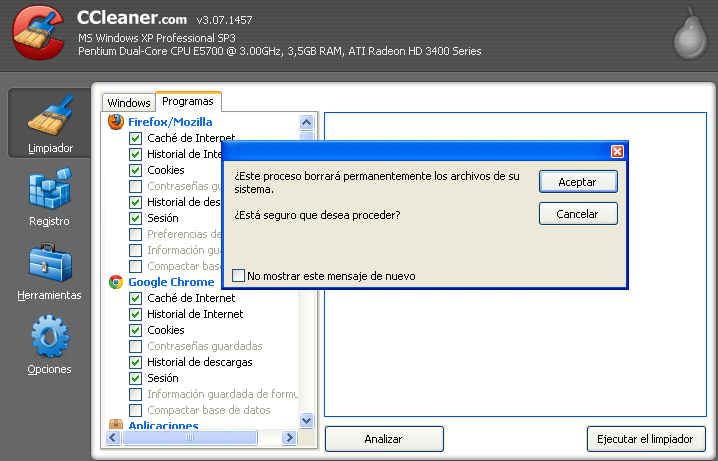Enable Firefox Compactar base checkbox

[x=135, y=266]
